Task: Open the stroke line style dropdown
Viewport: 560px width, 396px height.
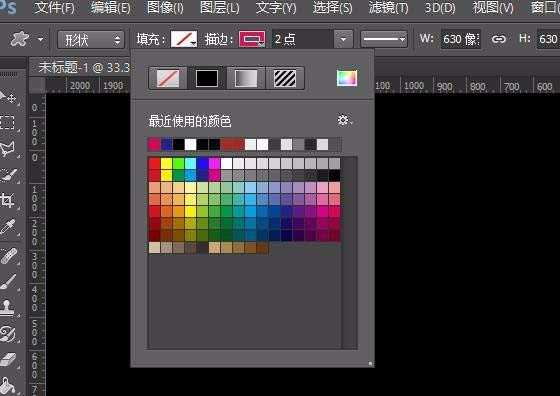Action: click(x=384, y=39)
